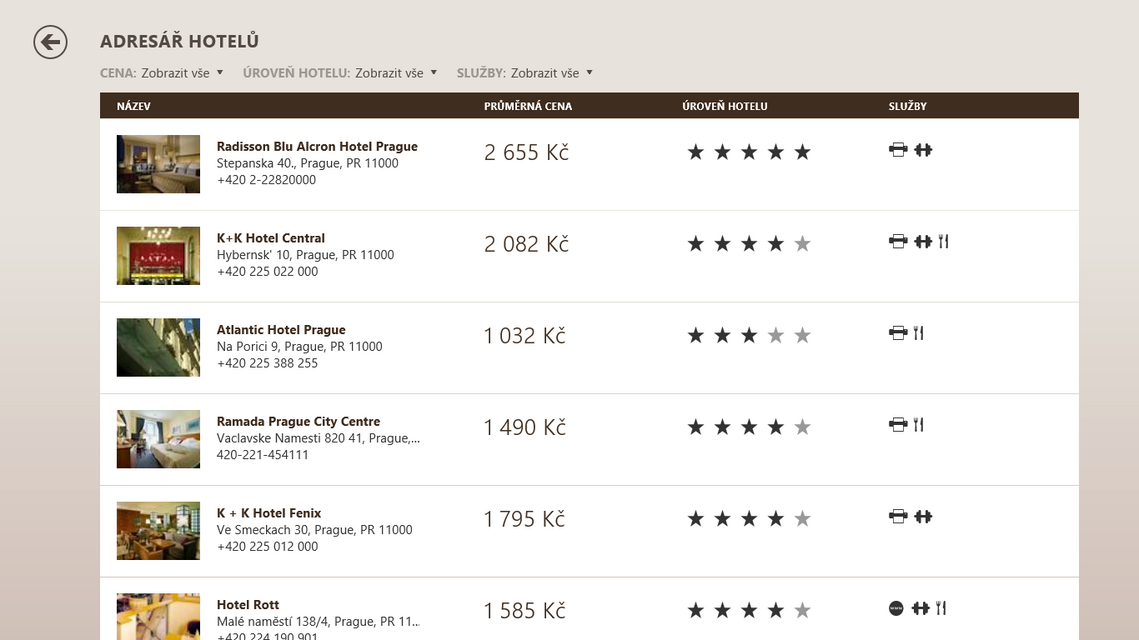Open the Cena filter dropdown
Viewport: 1139px width, 640px height.
tap(162, 73)
